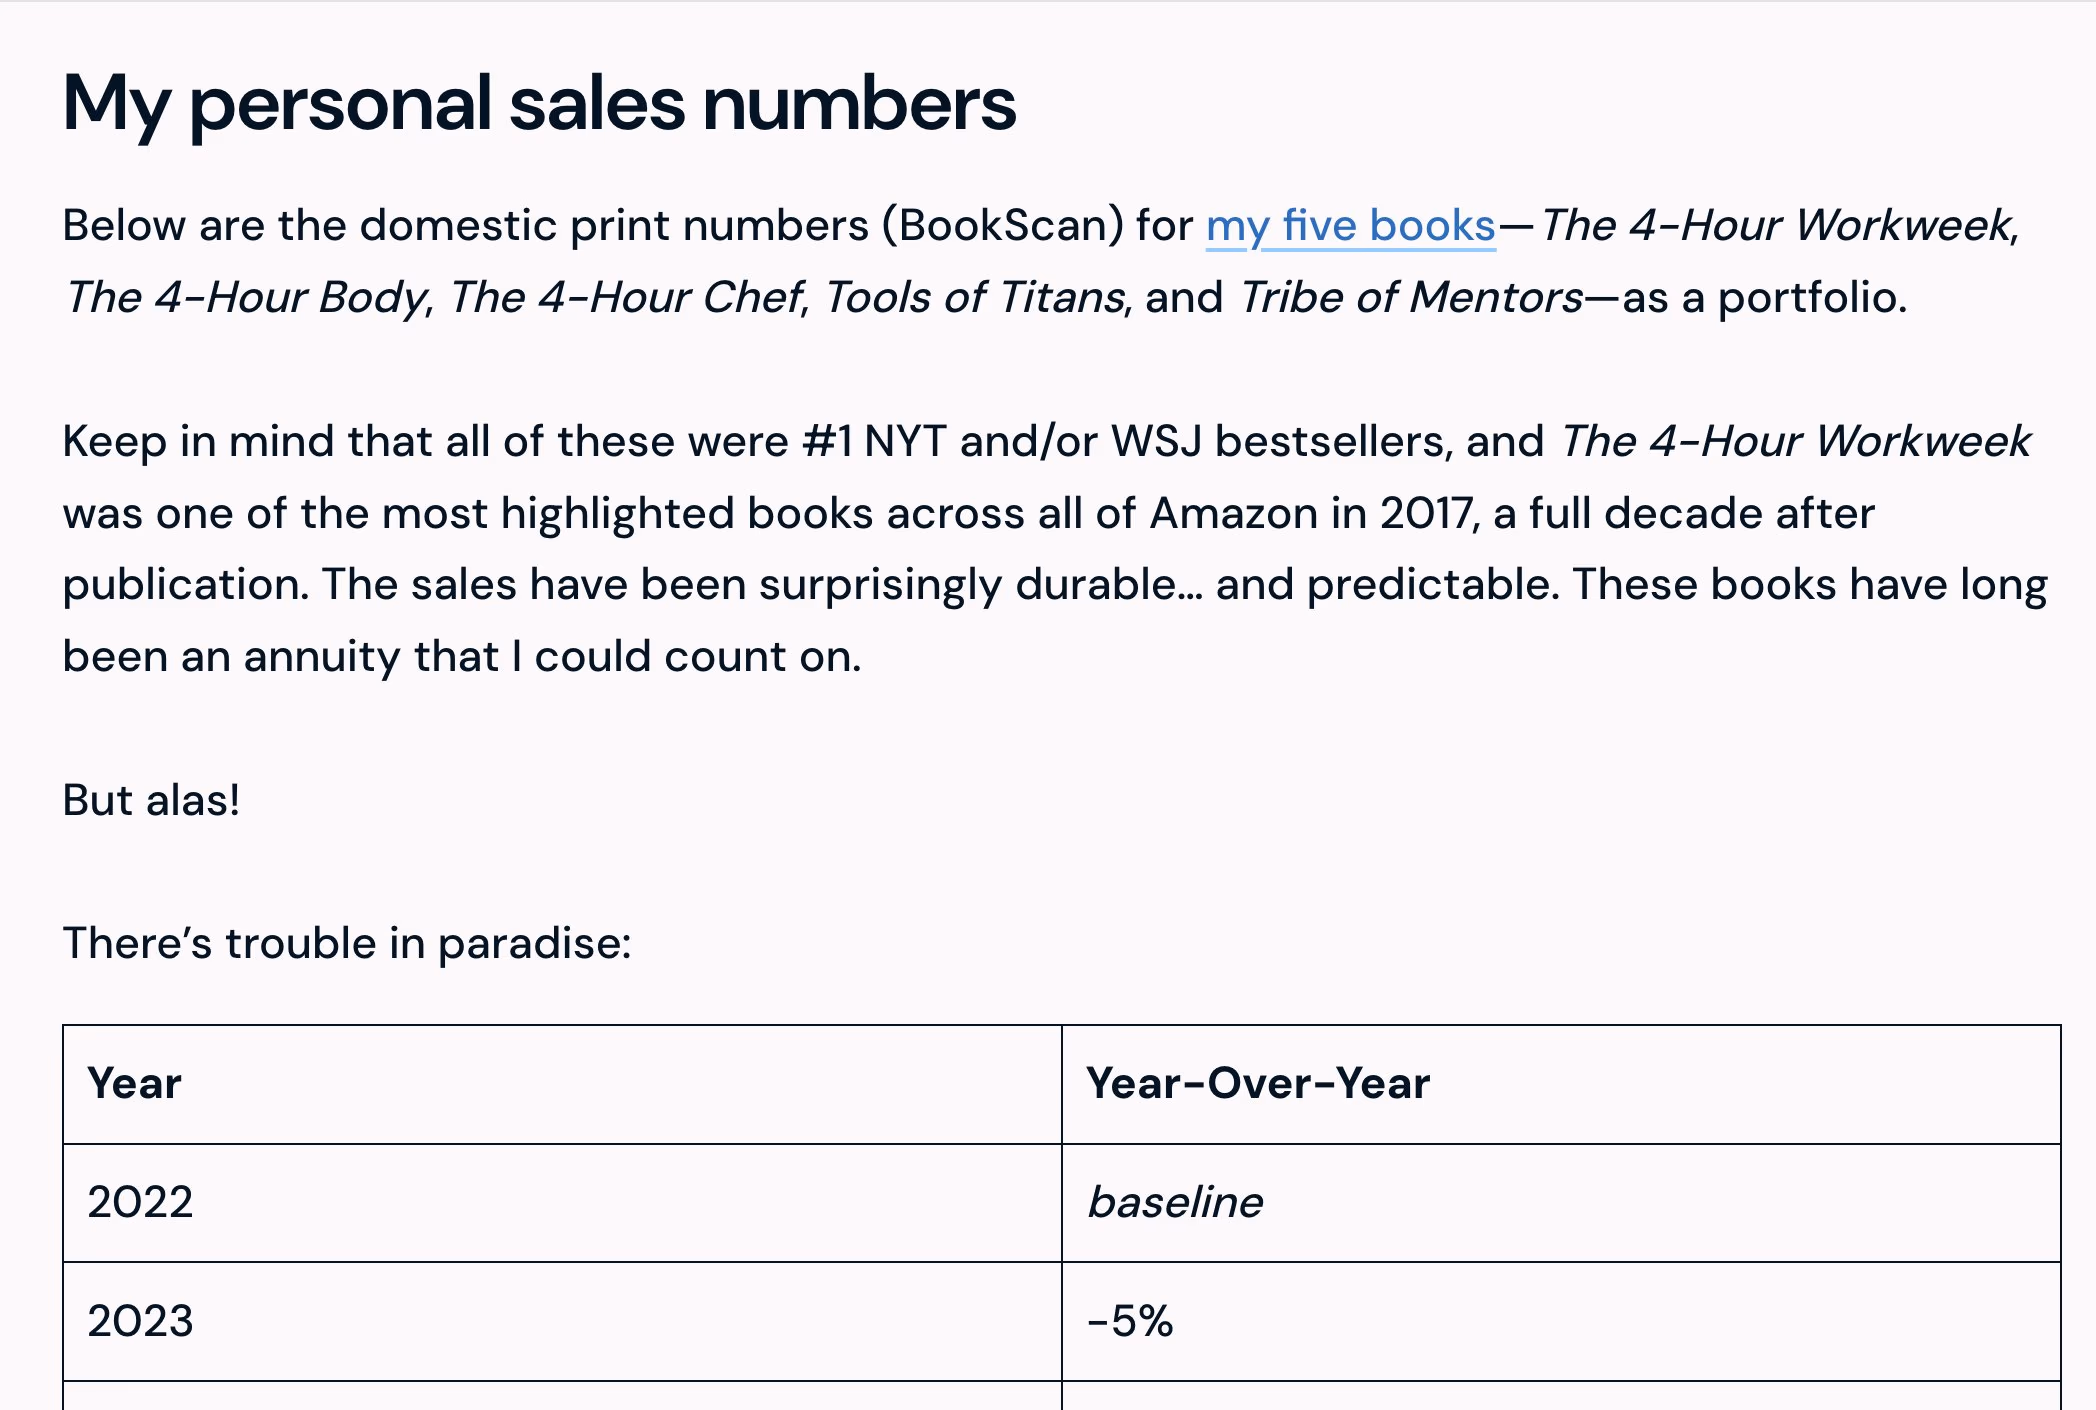Click the italic "Tribe of Mentors" title
The height and width of the screenshot is (1410, 2096).
click(x=1411, y=297)
